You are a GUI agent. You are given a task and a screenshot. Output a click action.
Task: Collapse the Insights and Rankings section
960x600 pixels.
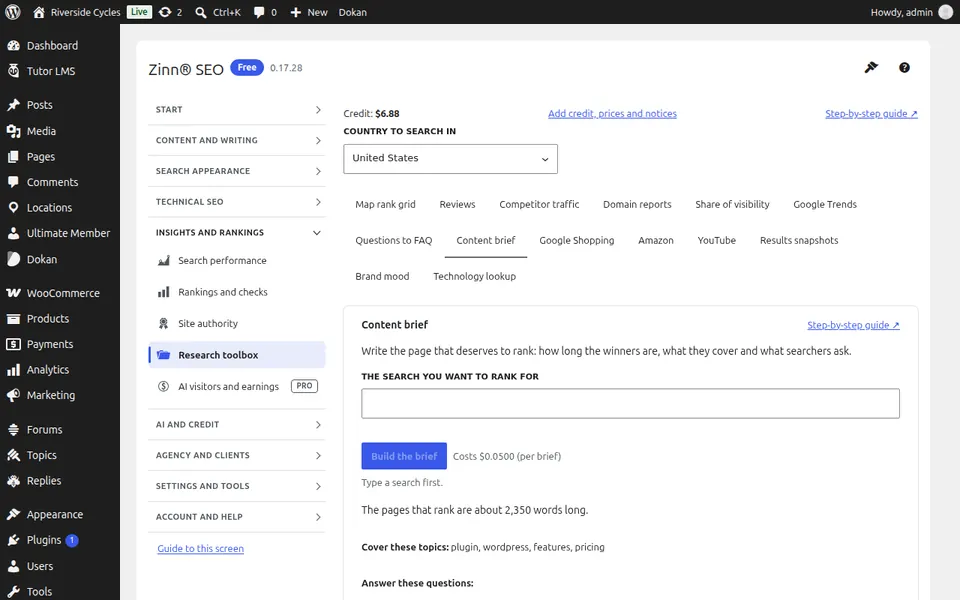pos(237,233)
